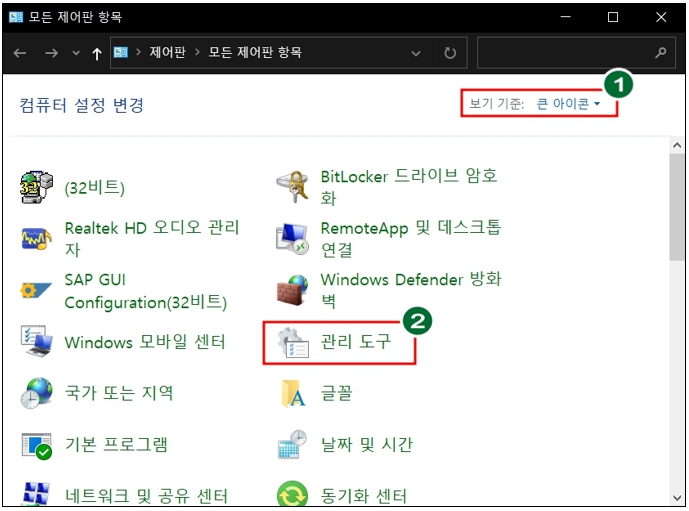The width and height of the screenshot is (689, 511).
Task: Expand the chevron before 제어판 breadcrumb
Action: coord(139,52)
